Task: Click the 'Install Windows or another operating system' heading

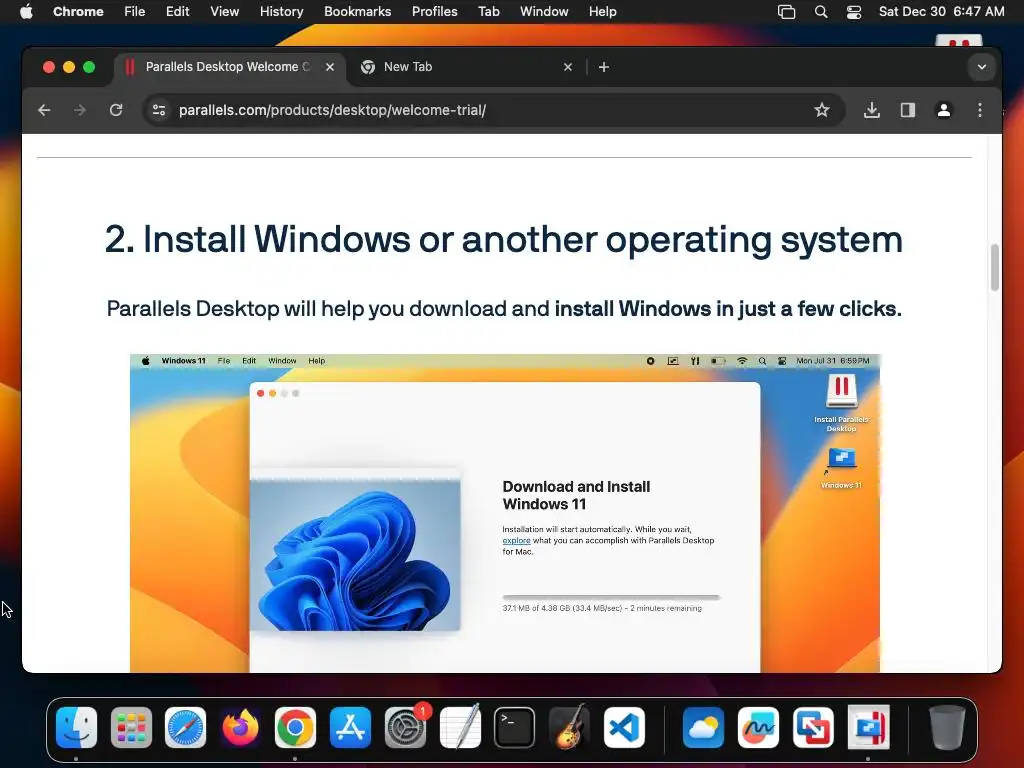Action: (504, 239)
